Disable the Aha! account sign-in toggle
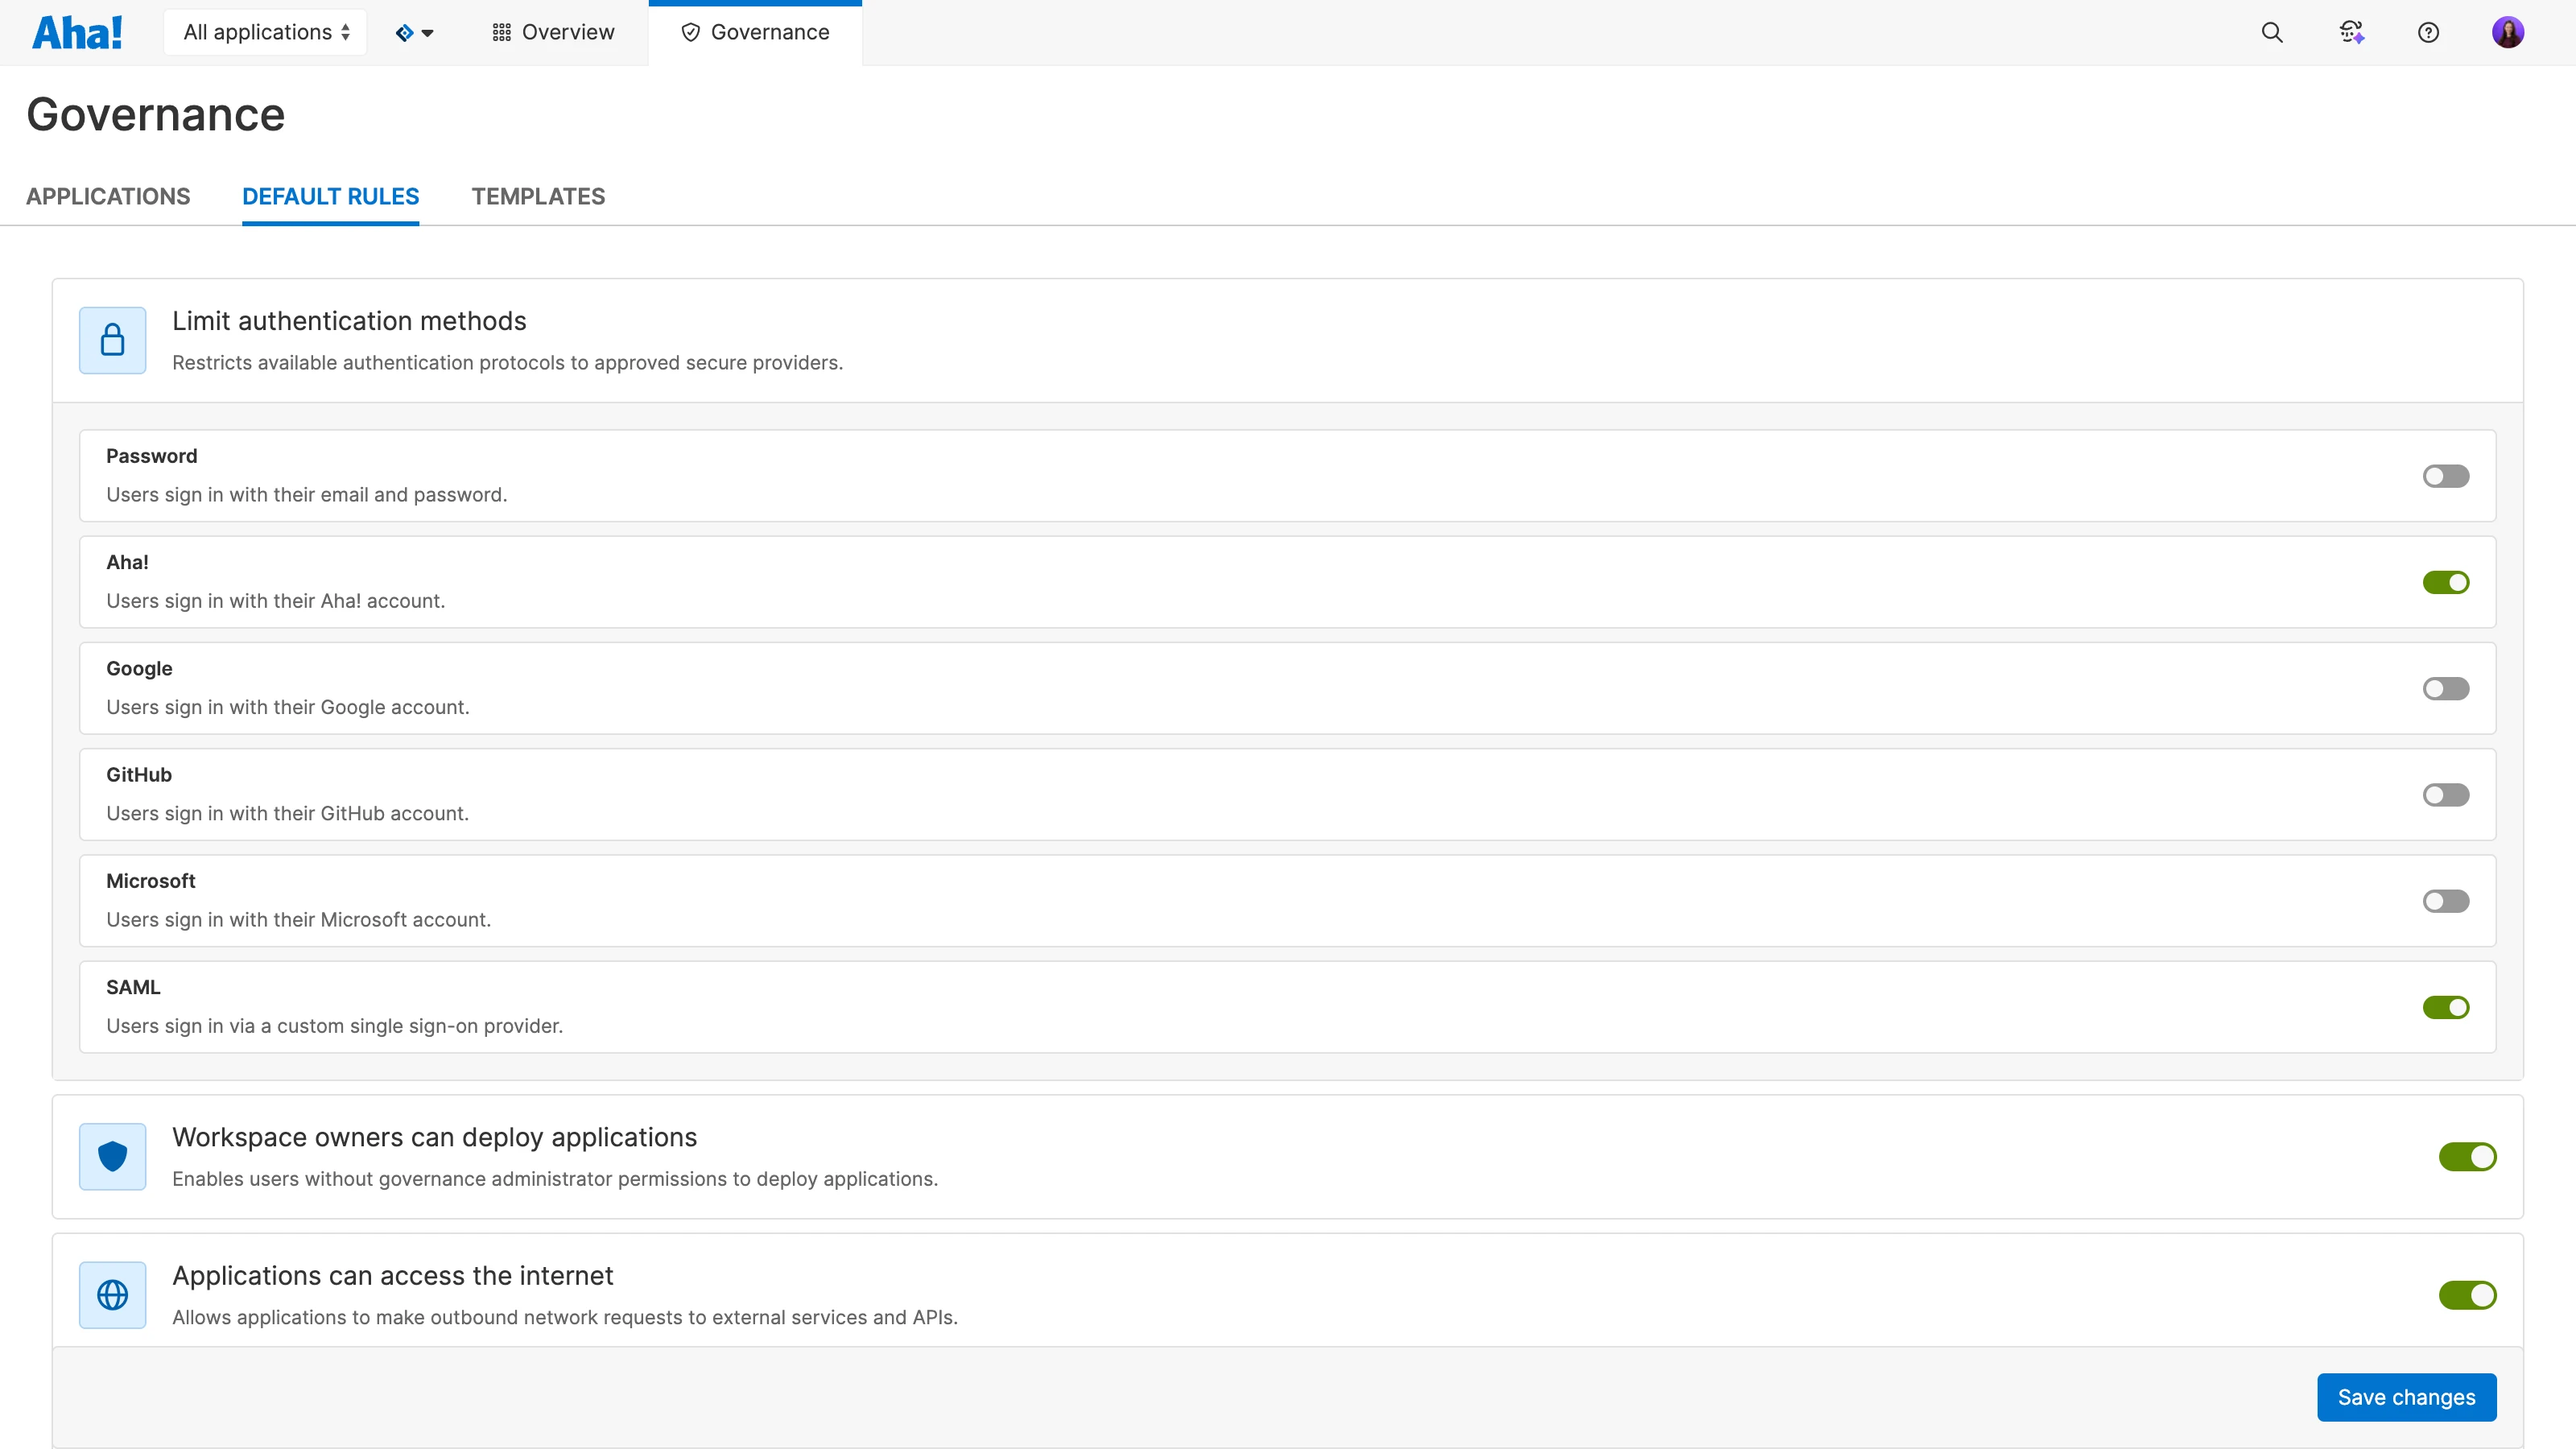Image resolution: width=2576 pixels, height=1449 pixels. [2446, 582]
